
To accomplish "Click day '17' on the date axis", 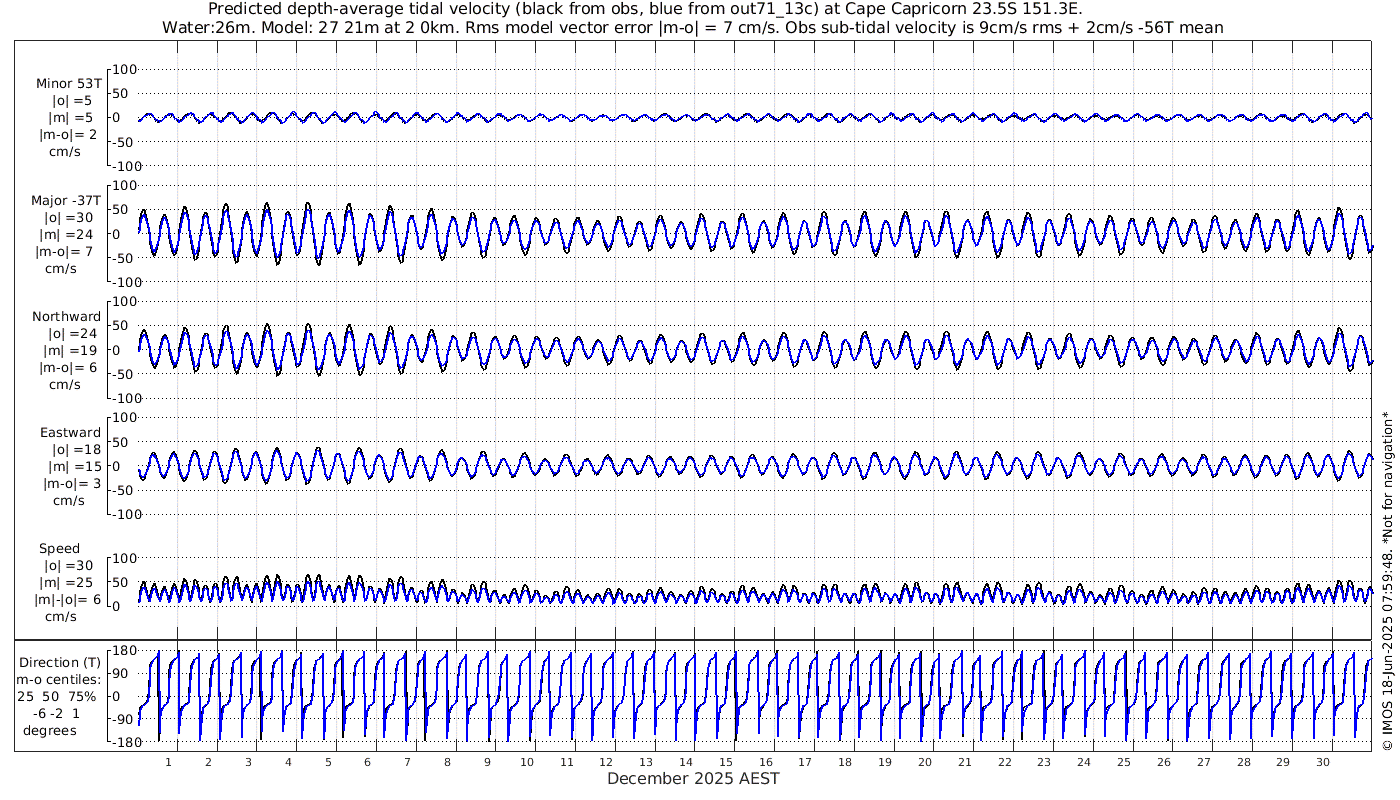I will (x=805, y=762).
